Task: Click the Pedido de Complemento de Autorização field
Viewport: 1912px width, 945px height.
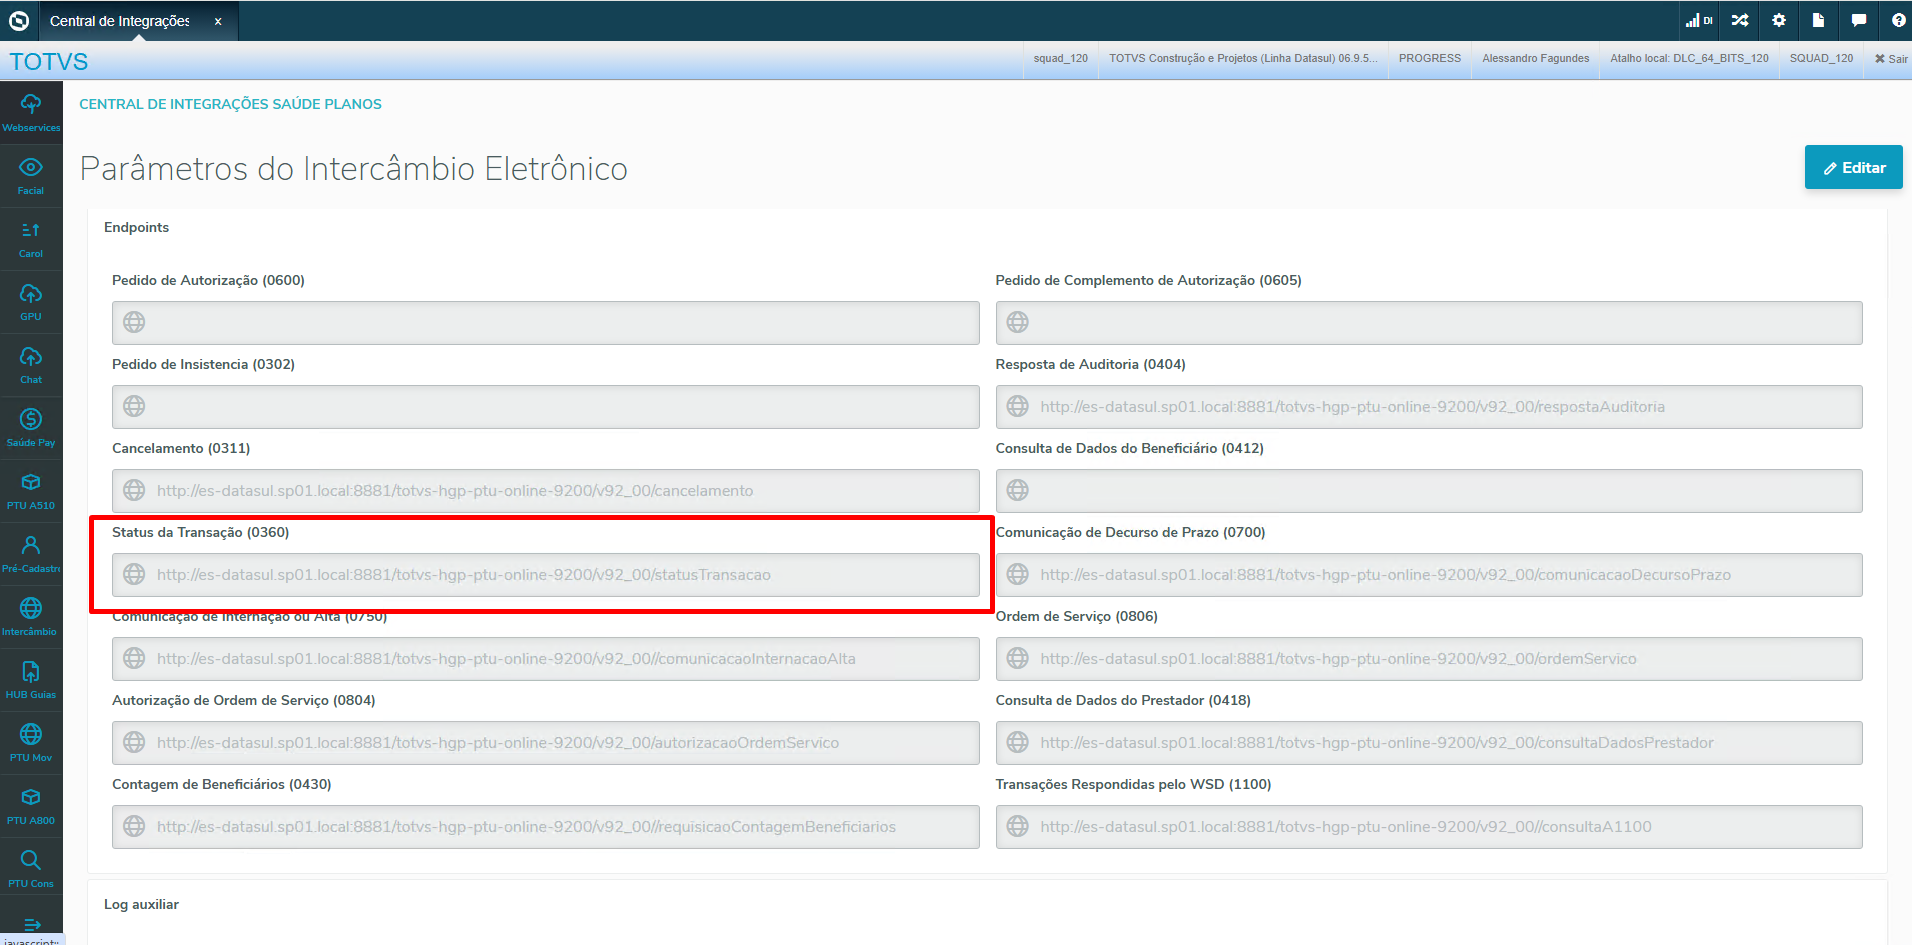Action: tap(1428, 323)
